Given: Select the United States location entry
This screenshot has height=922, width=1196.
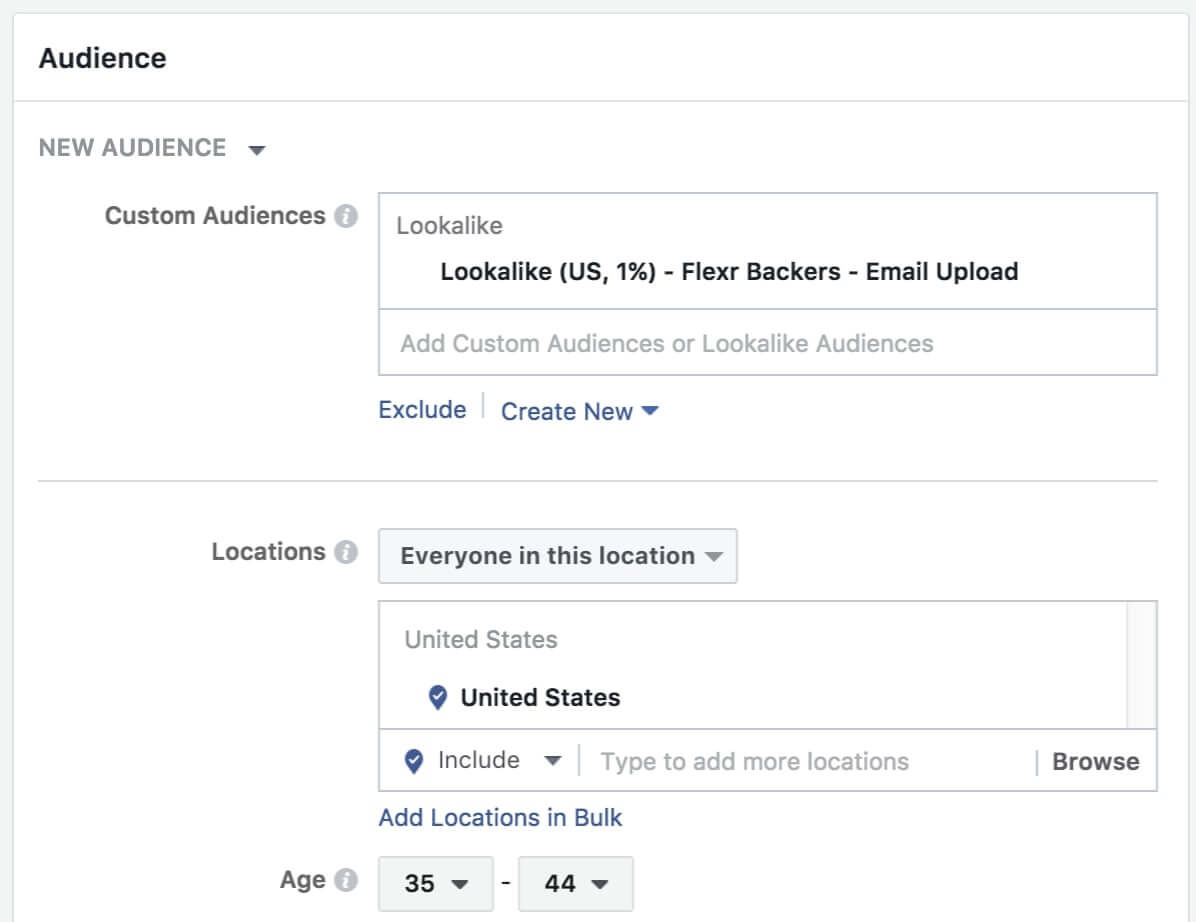Looking at the screenshot, I should 539,698.
